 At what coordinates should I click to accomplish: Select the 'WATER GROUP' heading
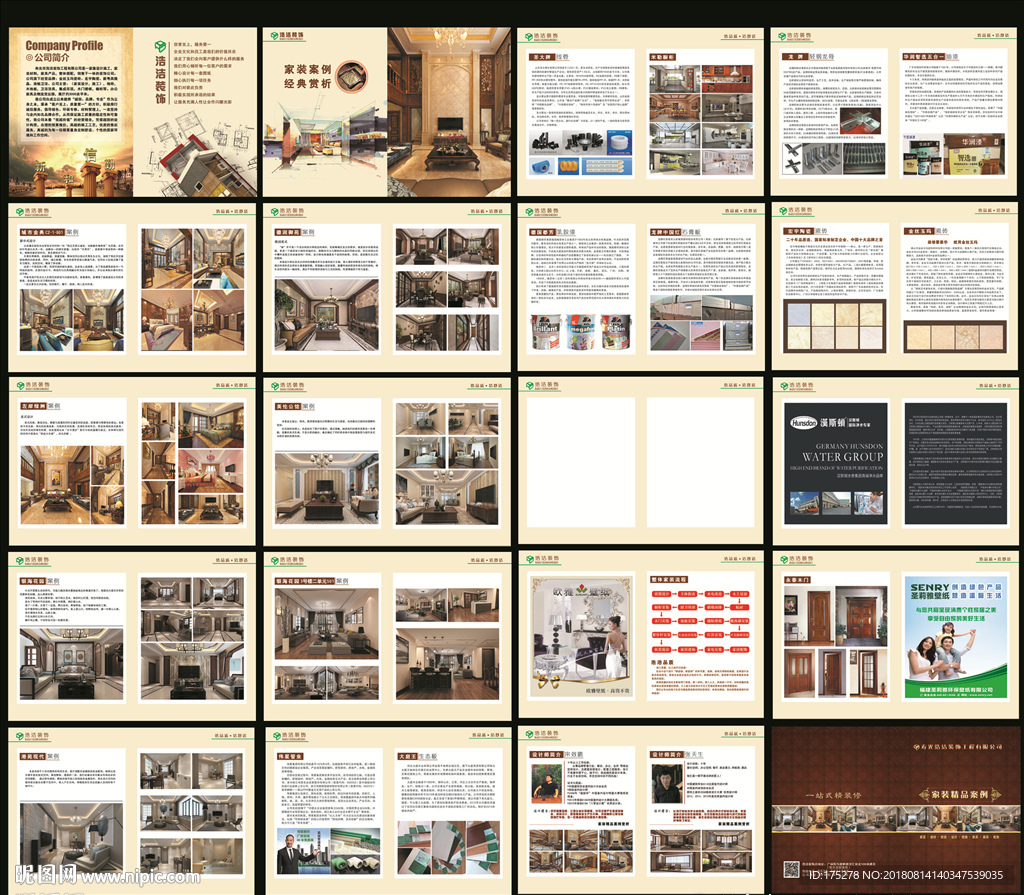click(842, 457)
